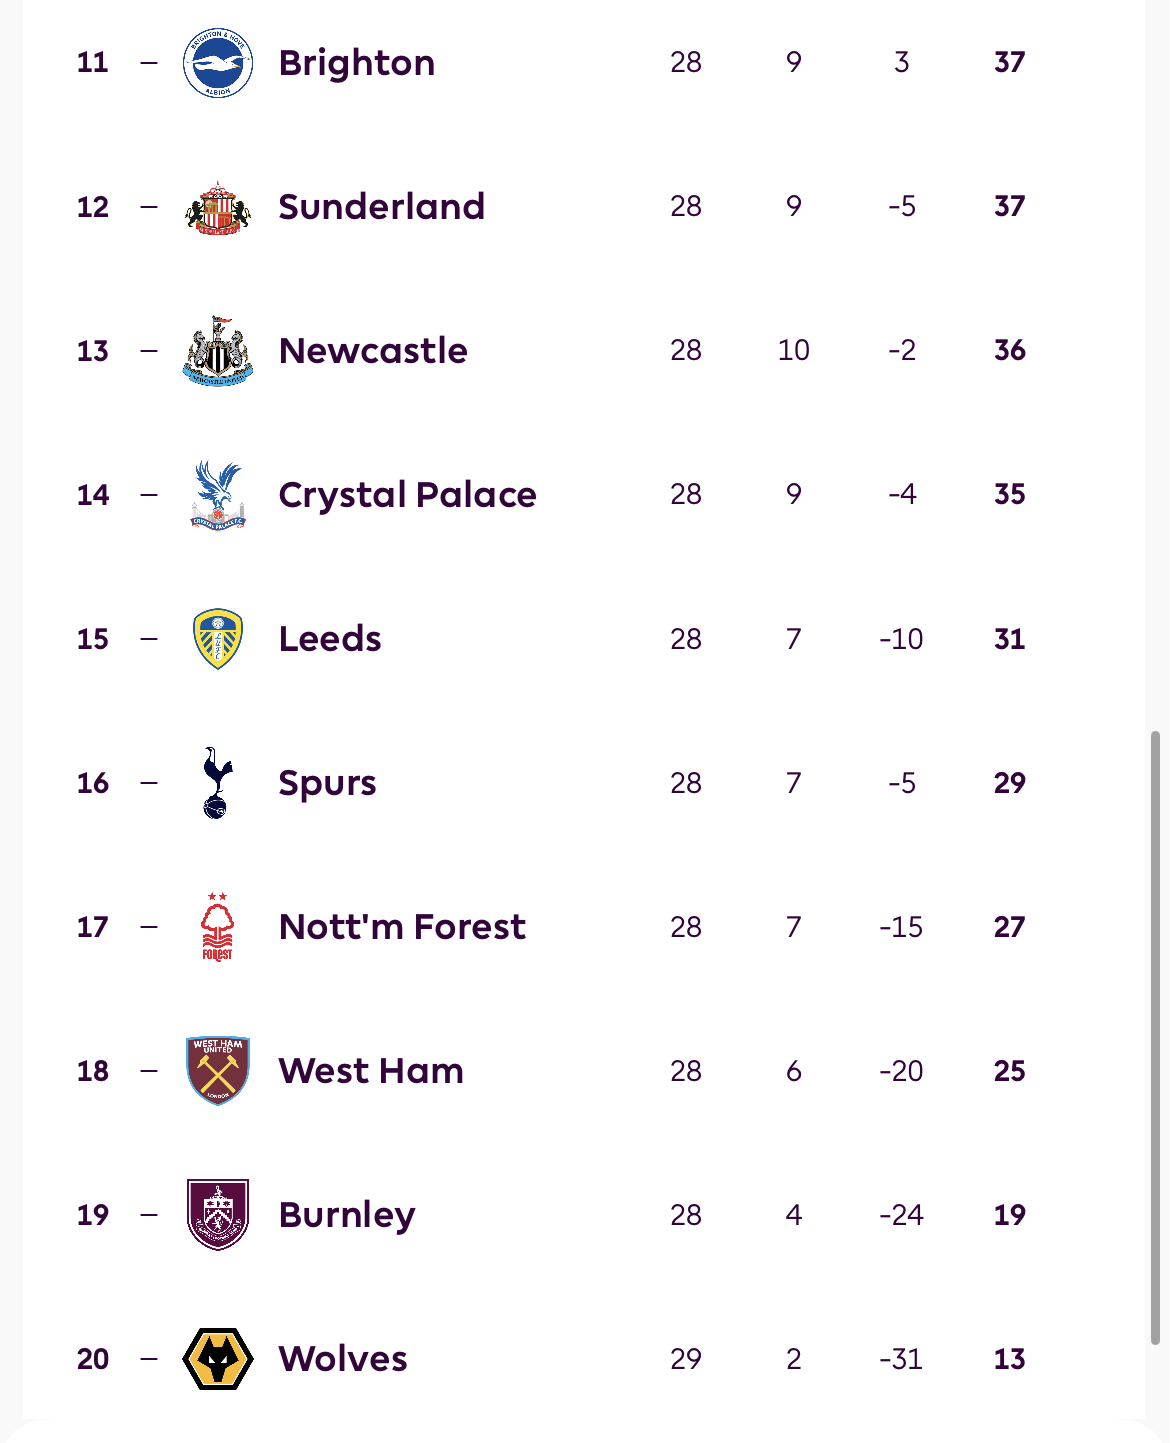This screenshot has width=1170, height=1443.
Task: Open the Brighton team name link
Action: click(357, 63)
